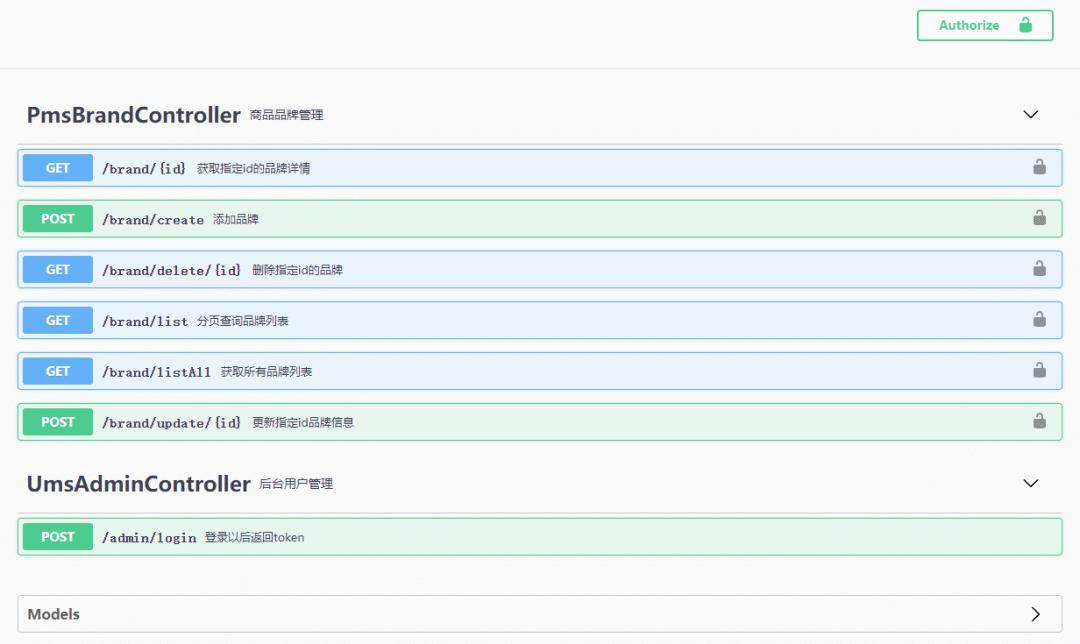1080x644 pixels.
Task: Open the /brand/listAll endpoint path
Action: click(x=156, y=372)
